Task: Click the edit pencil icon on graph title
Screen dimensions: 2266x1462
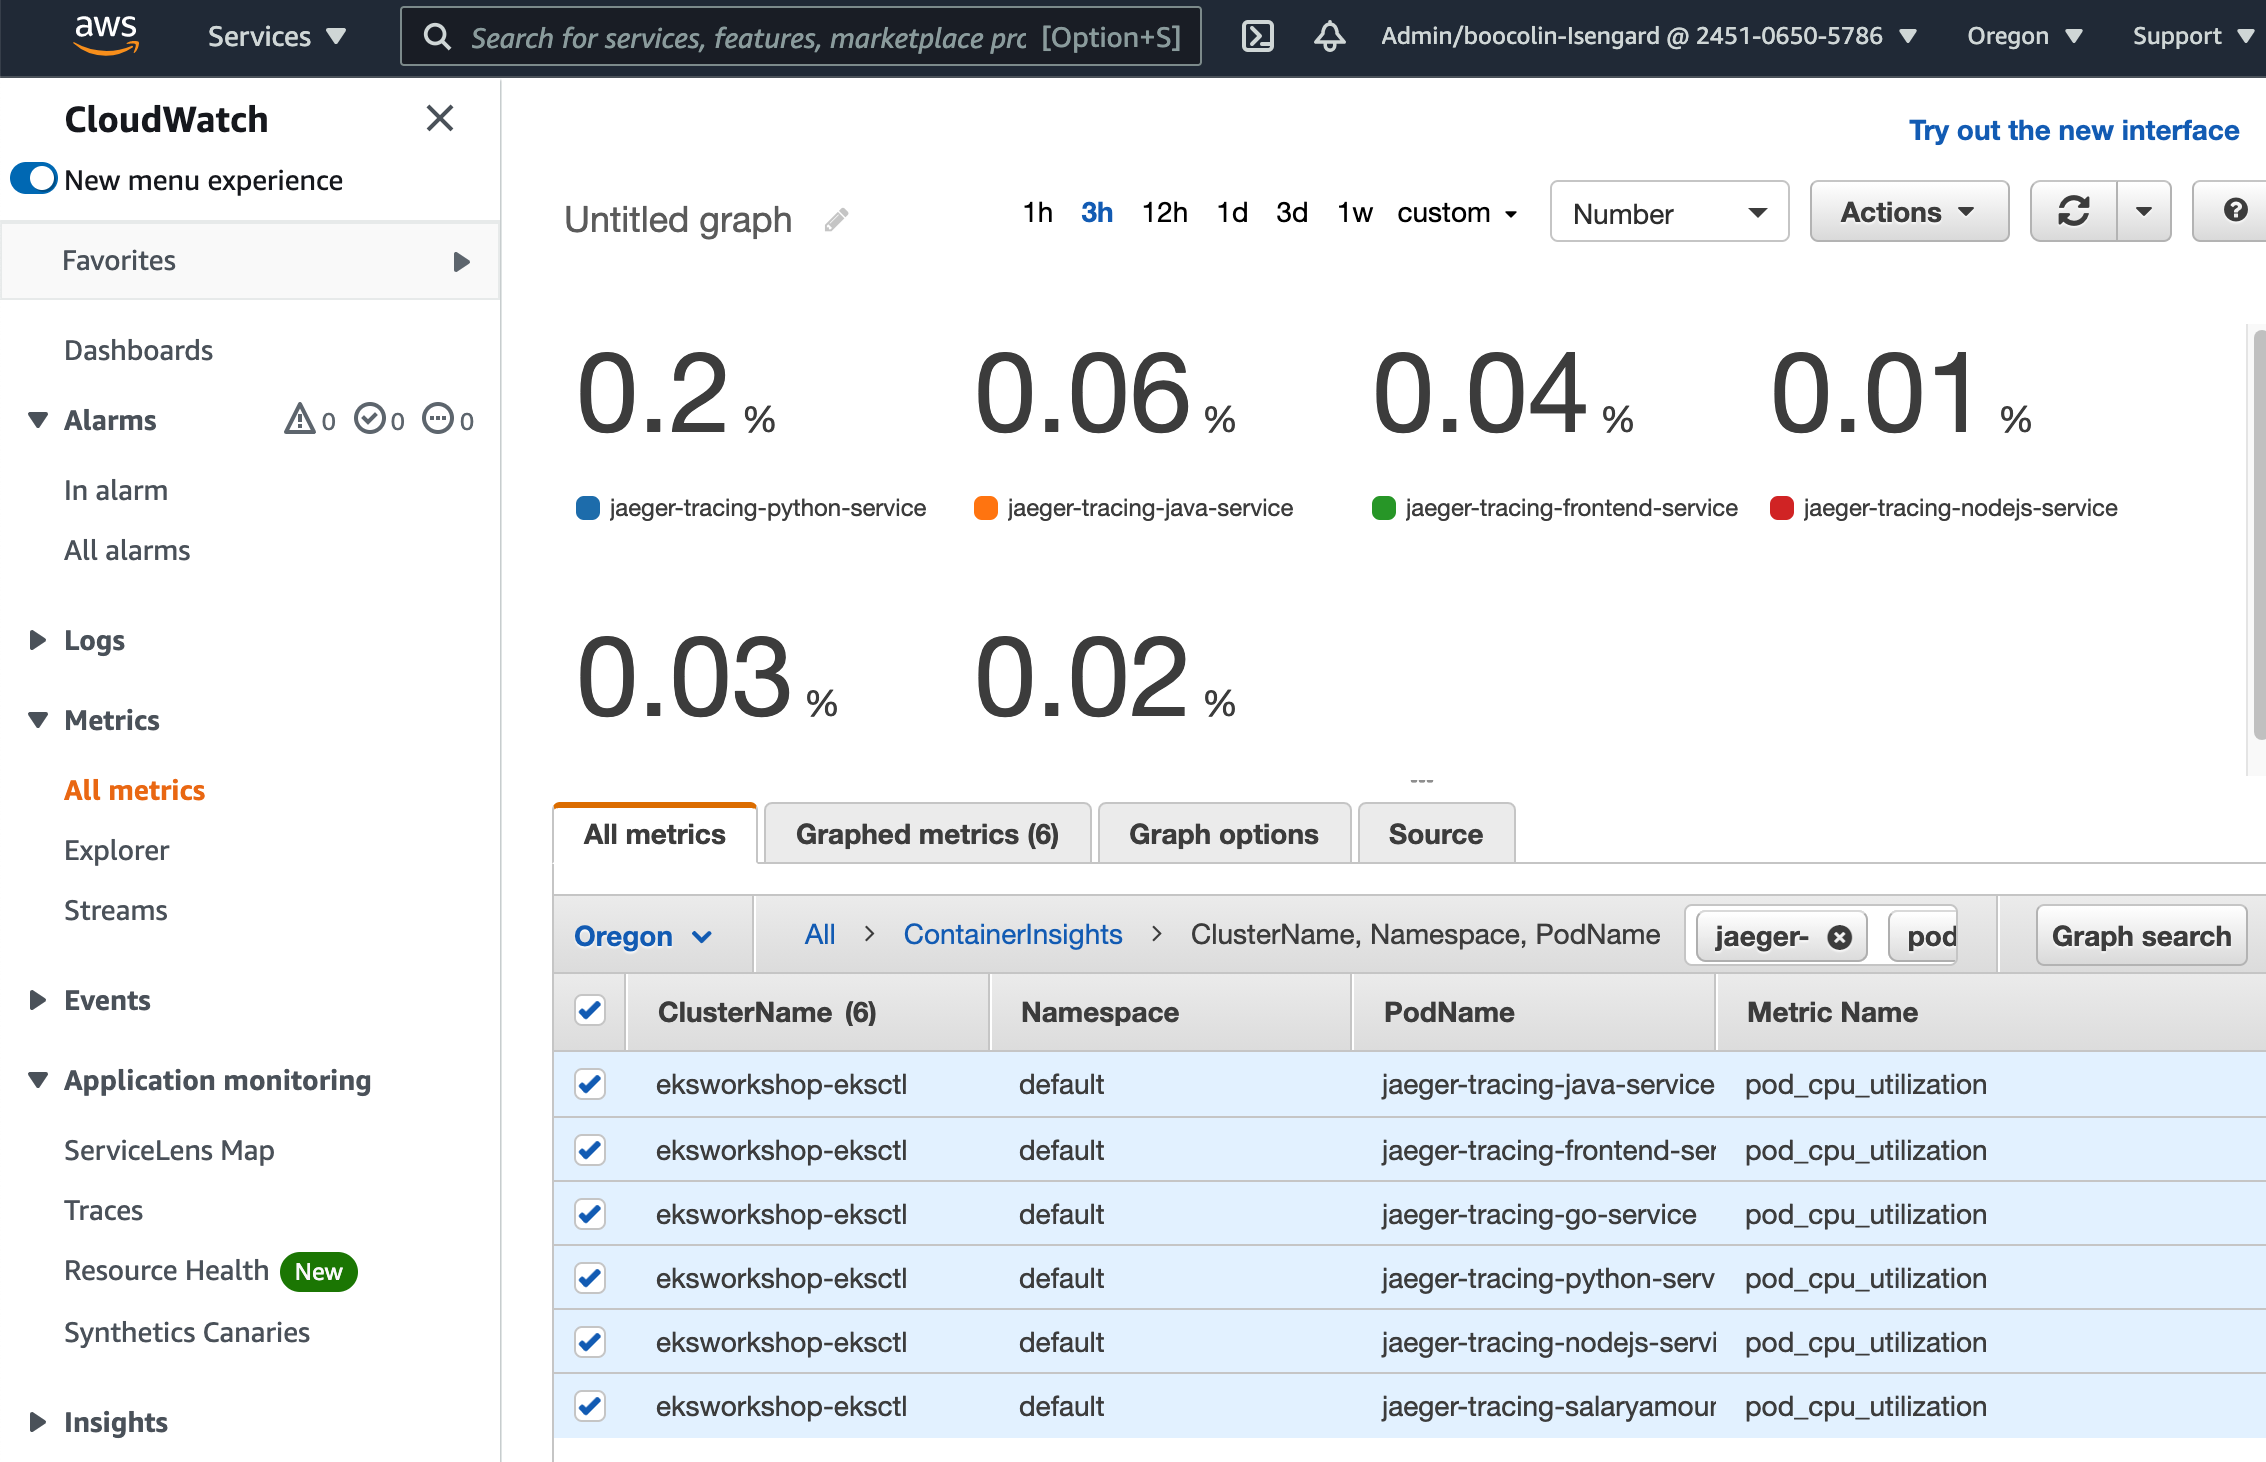Action: [839, 216]
